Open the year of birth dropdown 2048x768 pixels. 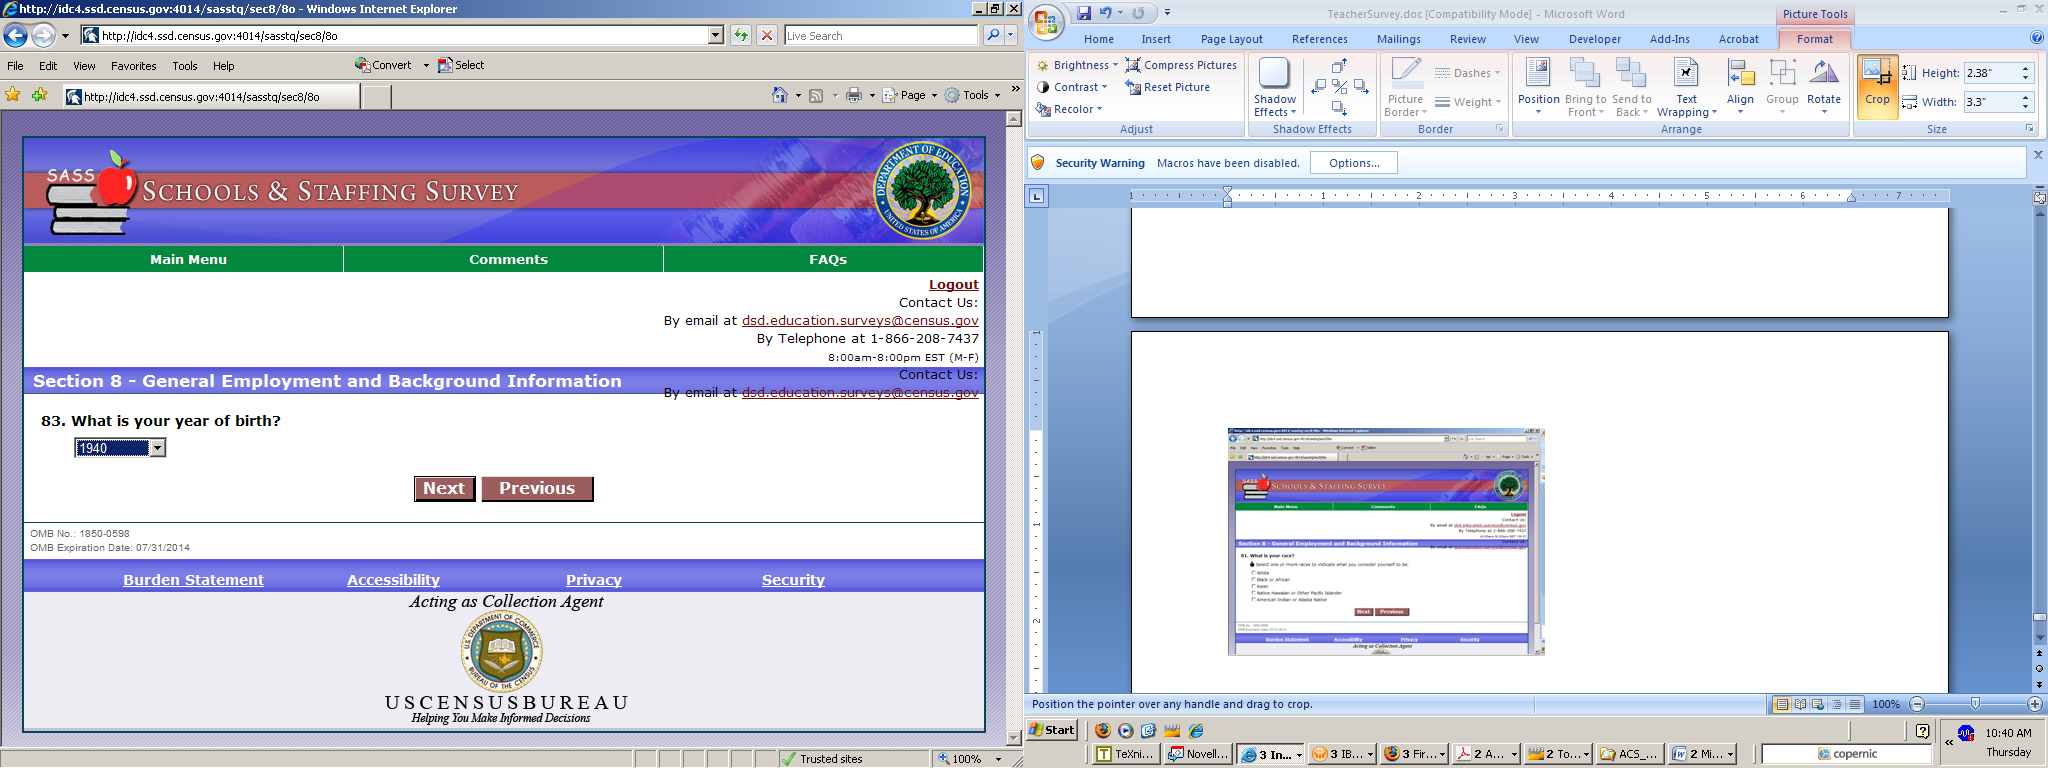[157, 448]
